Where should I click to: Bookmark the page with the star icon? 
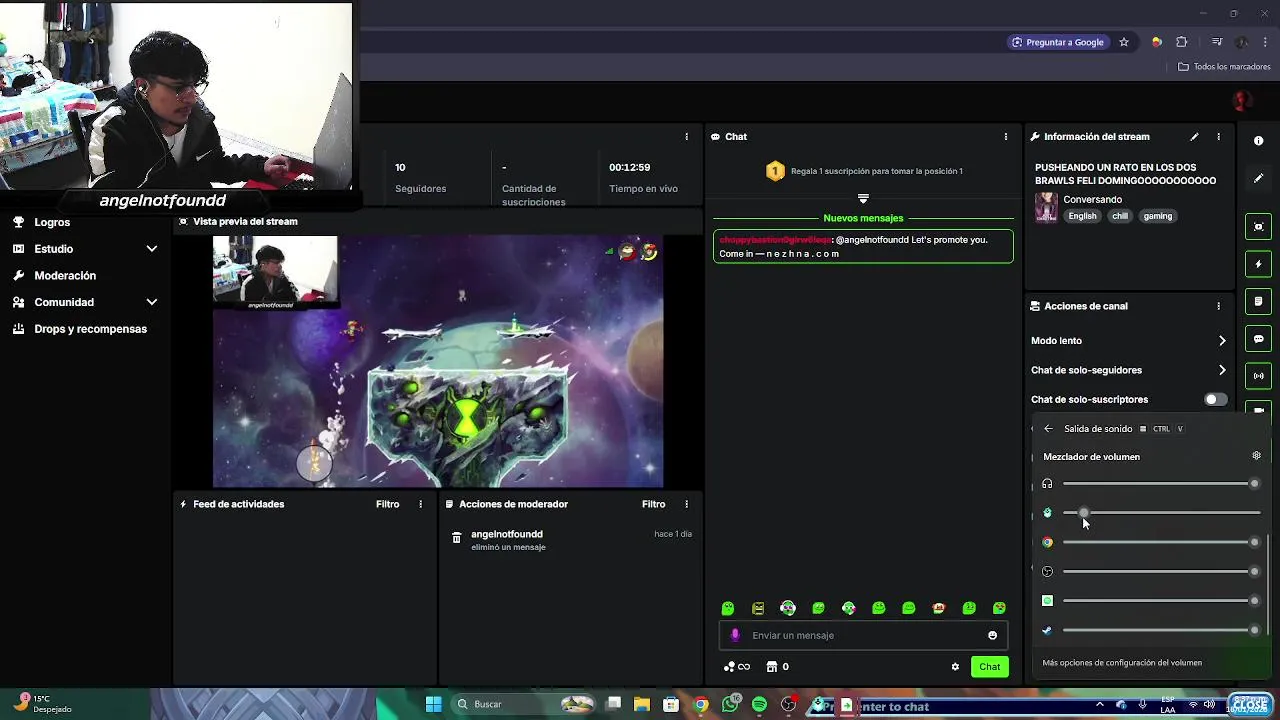click(x=1124, y=42)
